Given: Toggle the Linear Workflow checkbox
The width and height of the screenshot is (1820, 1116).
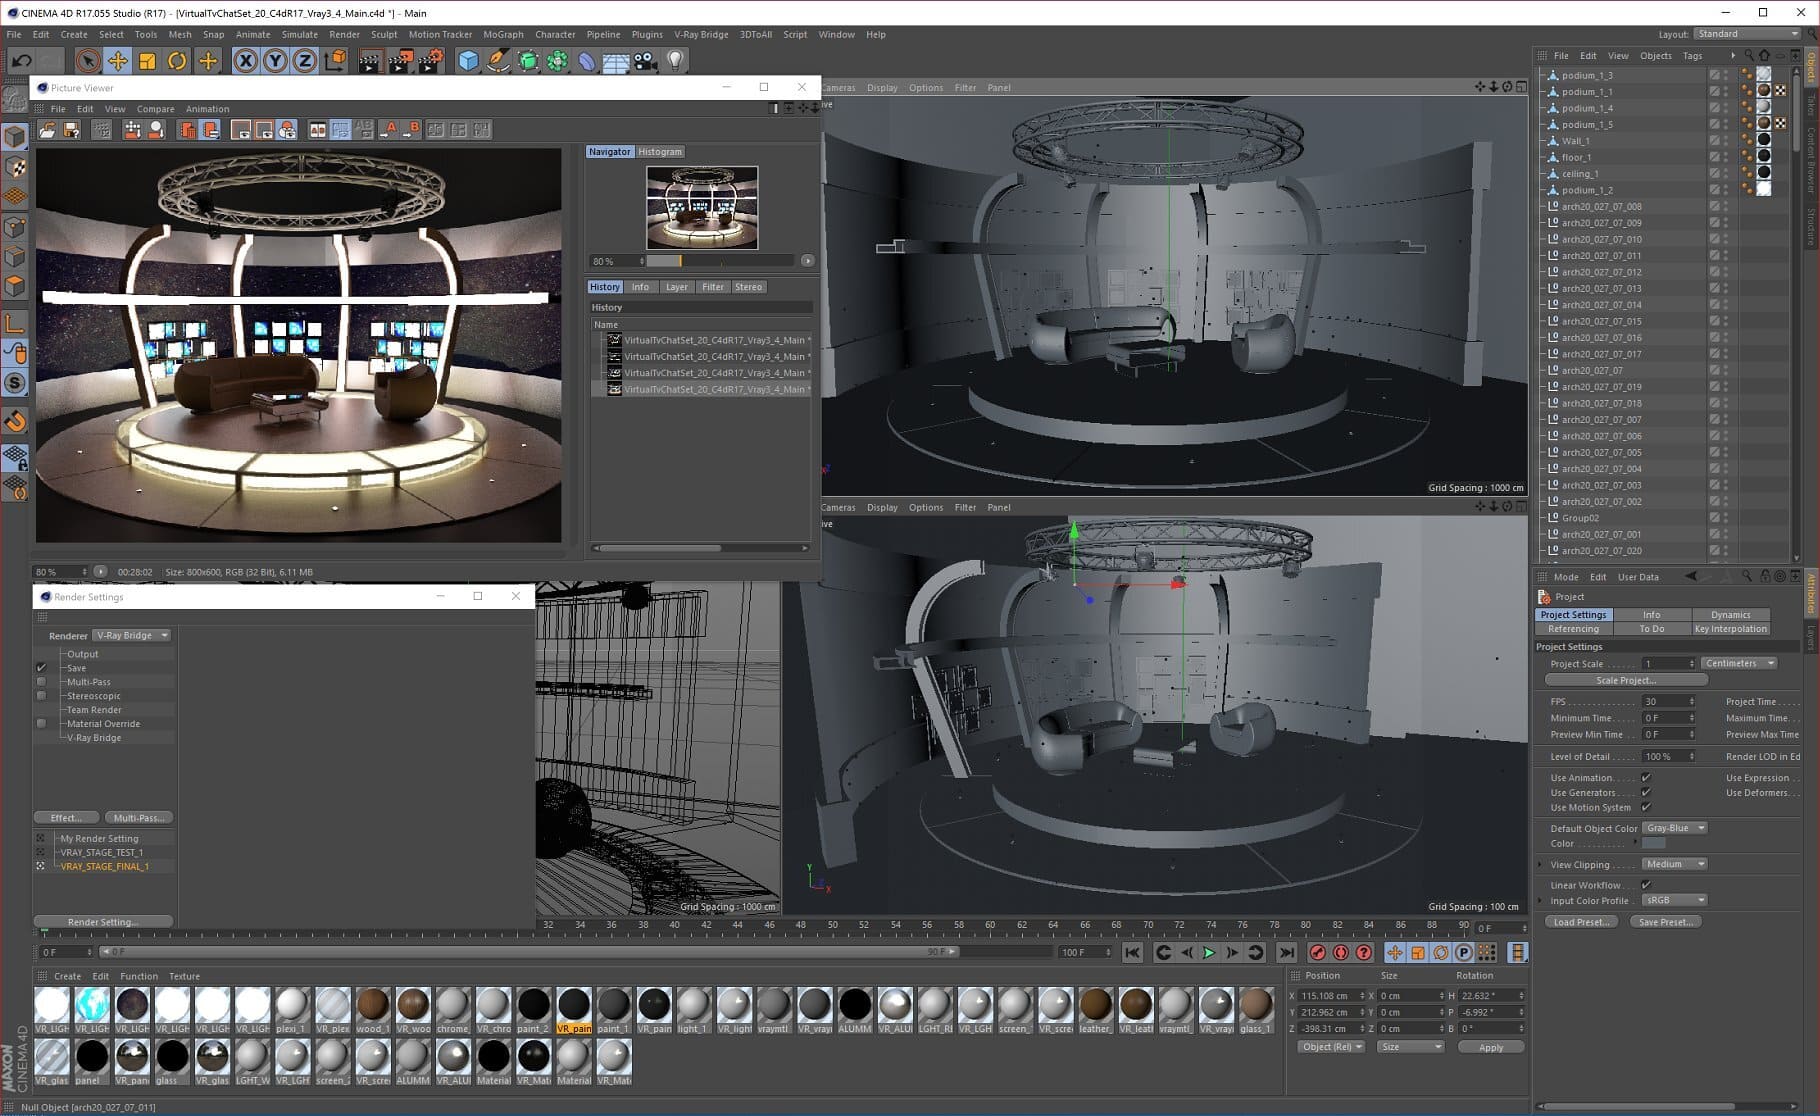Looking at the screenshot, I should point(1646,885).
